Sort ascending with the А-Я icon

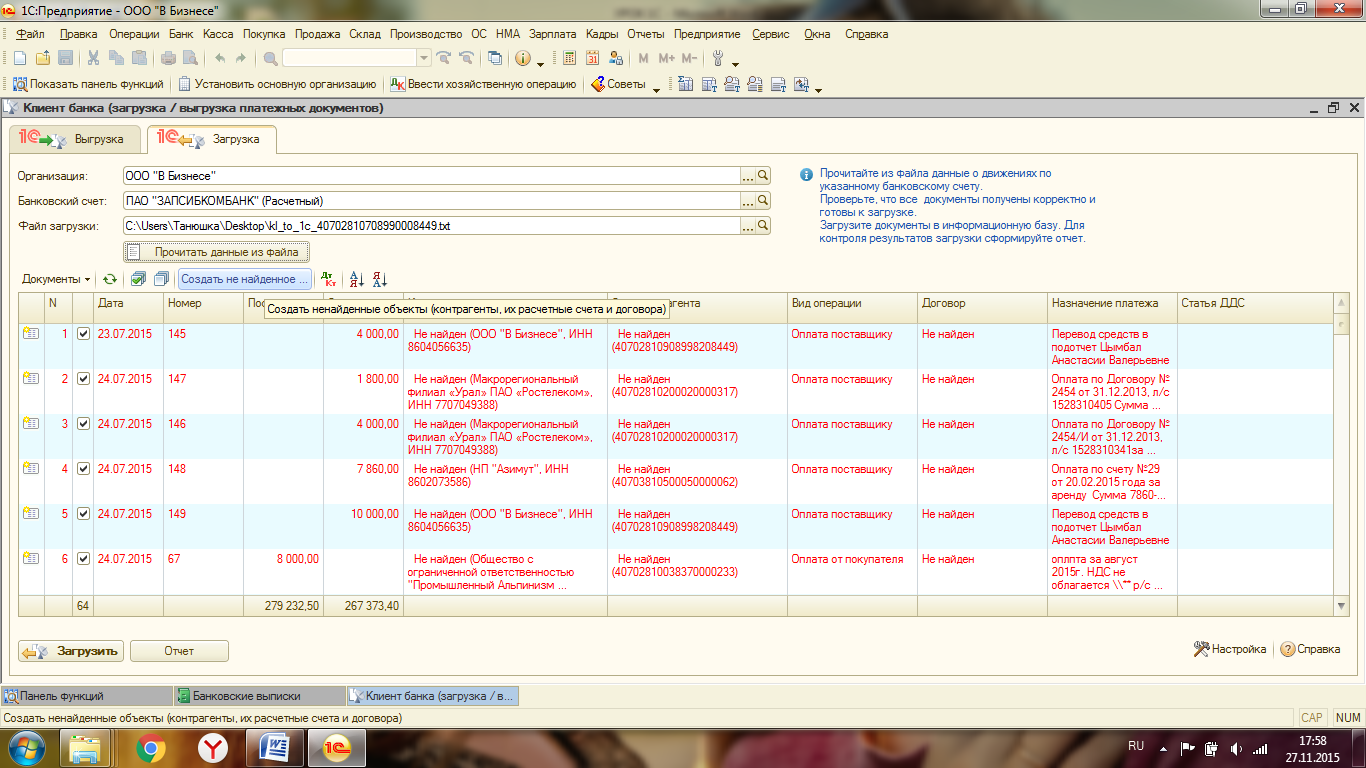click(x=357, y=279)
